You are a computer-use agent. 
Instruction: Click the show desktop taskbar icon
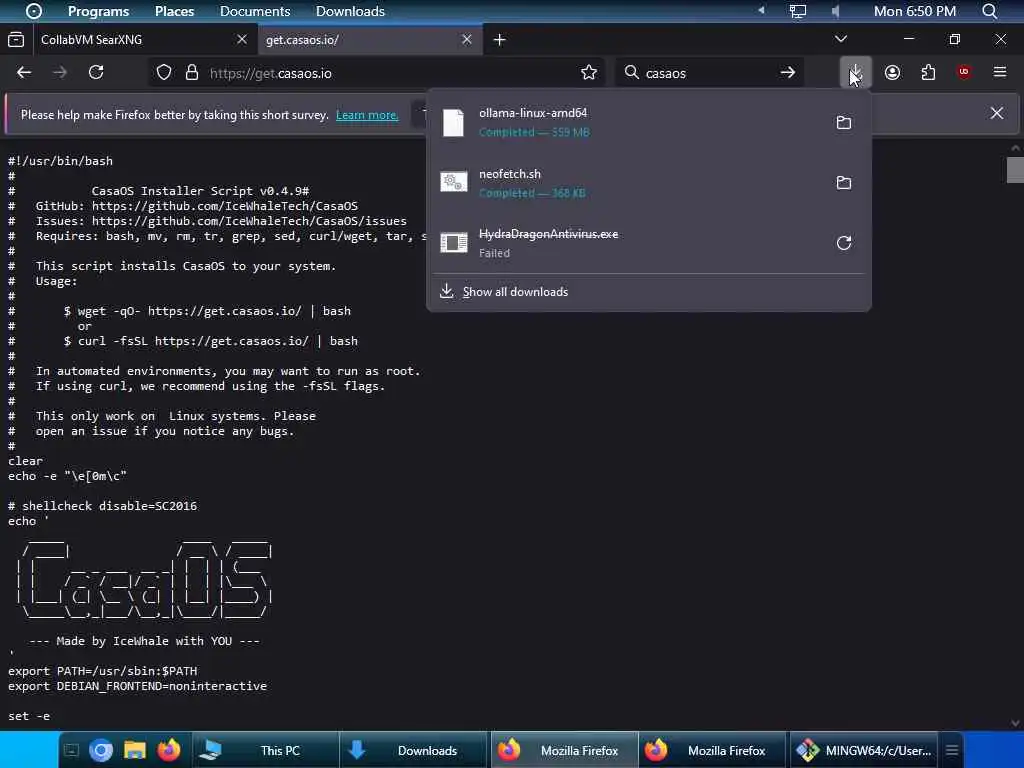71,750
